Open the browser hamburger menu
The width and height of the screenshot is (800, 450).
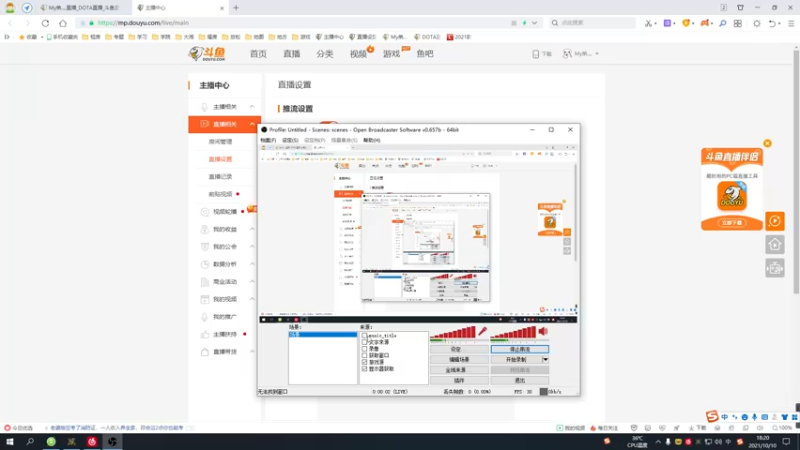[x=791, y=23]
